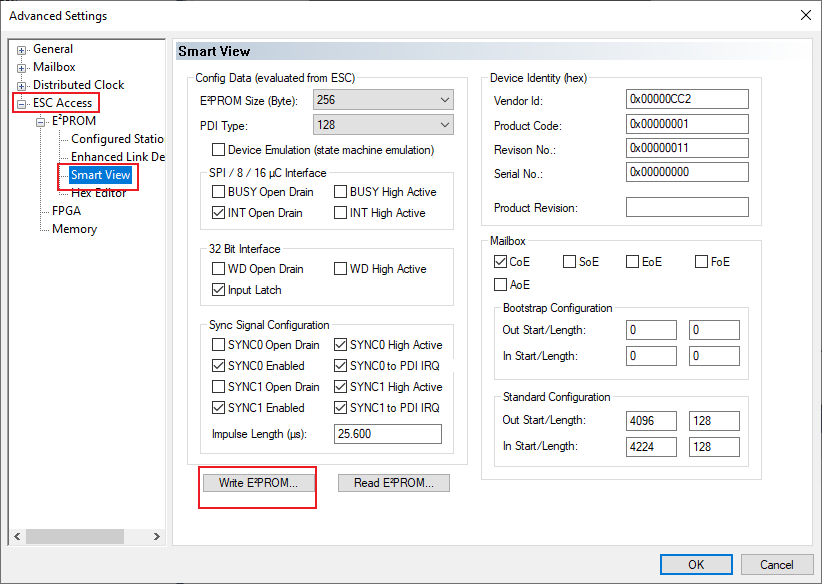Expand the General tree node
The image size is (822, 584).
(x=22, y=49)
